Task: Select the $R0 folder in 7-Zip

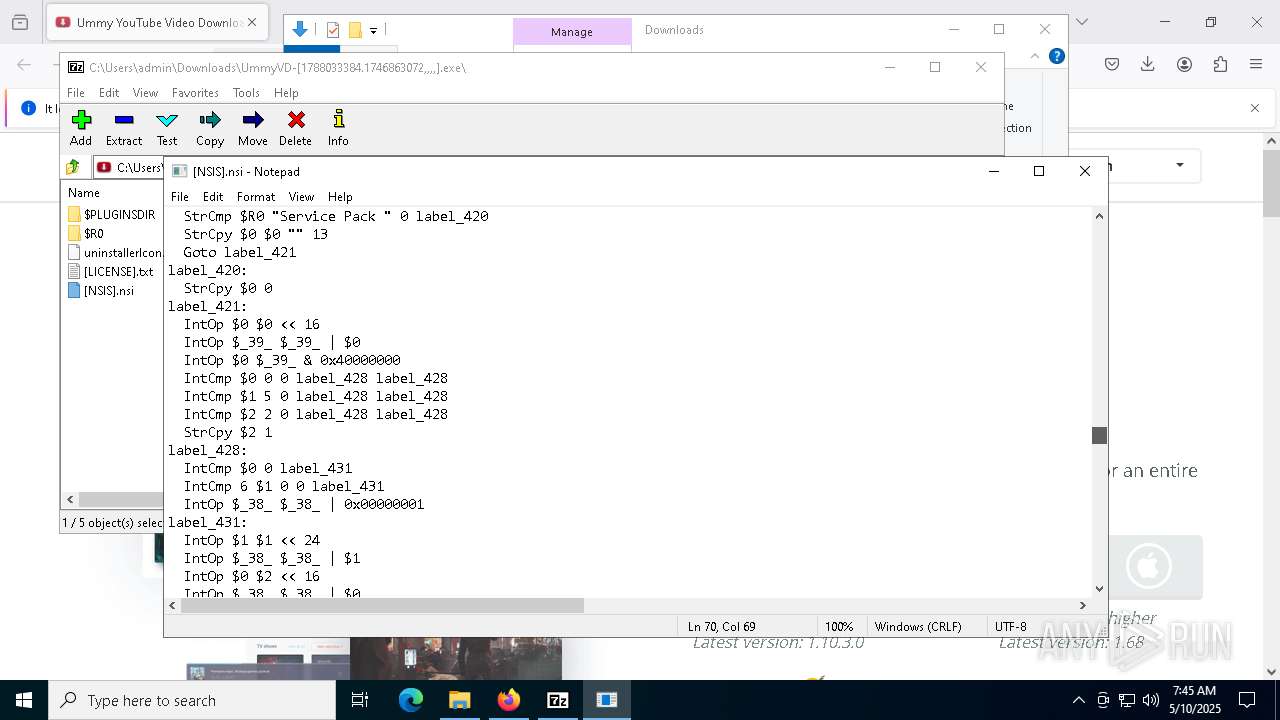Action: (x=86, y=233)
